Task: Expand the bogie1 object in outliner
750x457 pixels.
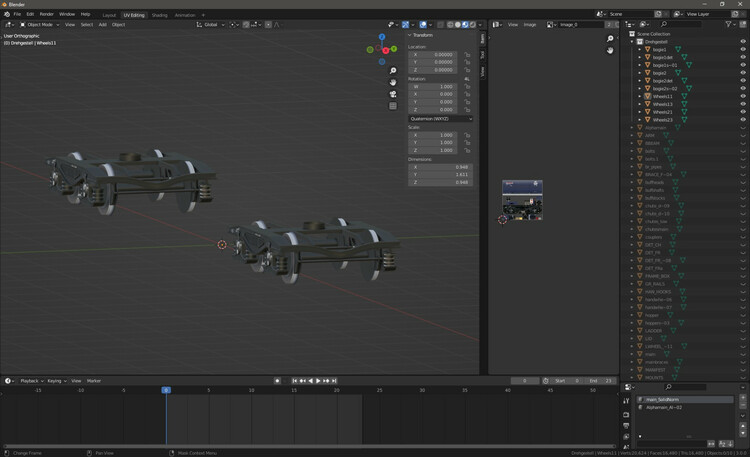Action: click(640, 49)
